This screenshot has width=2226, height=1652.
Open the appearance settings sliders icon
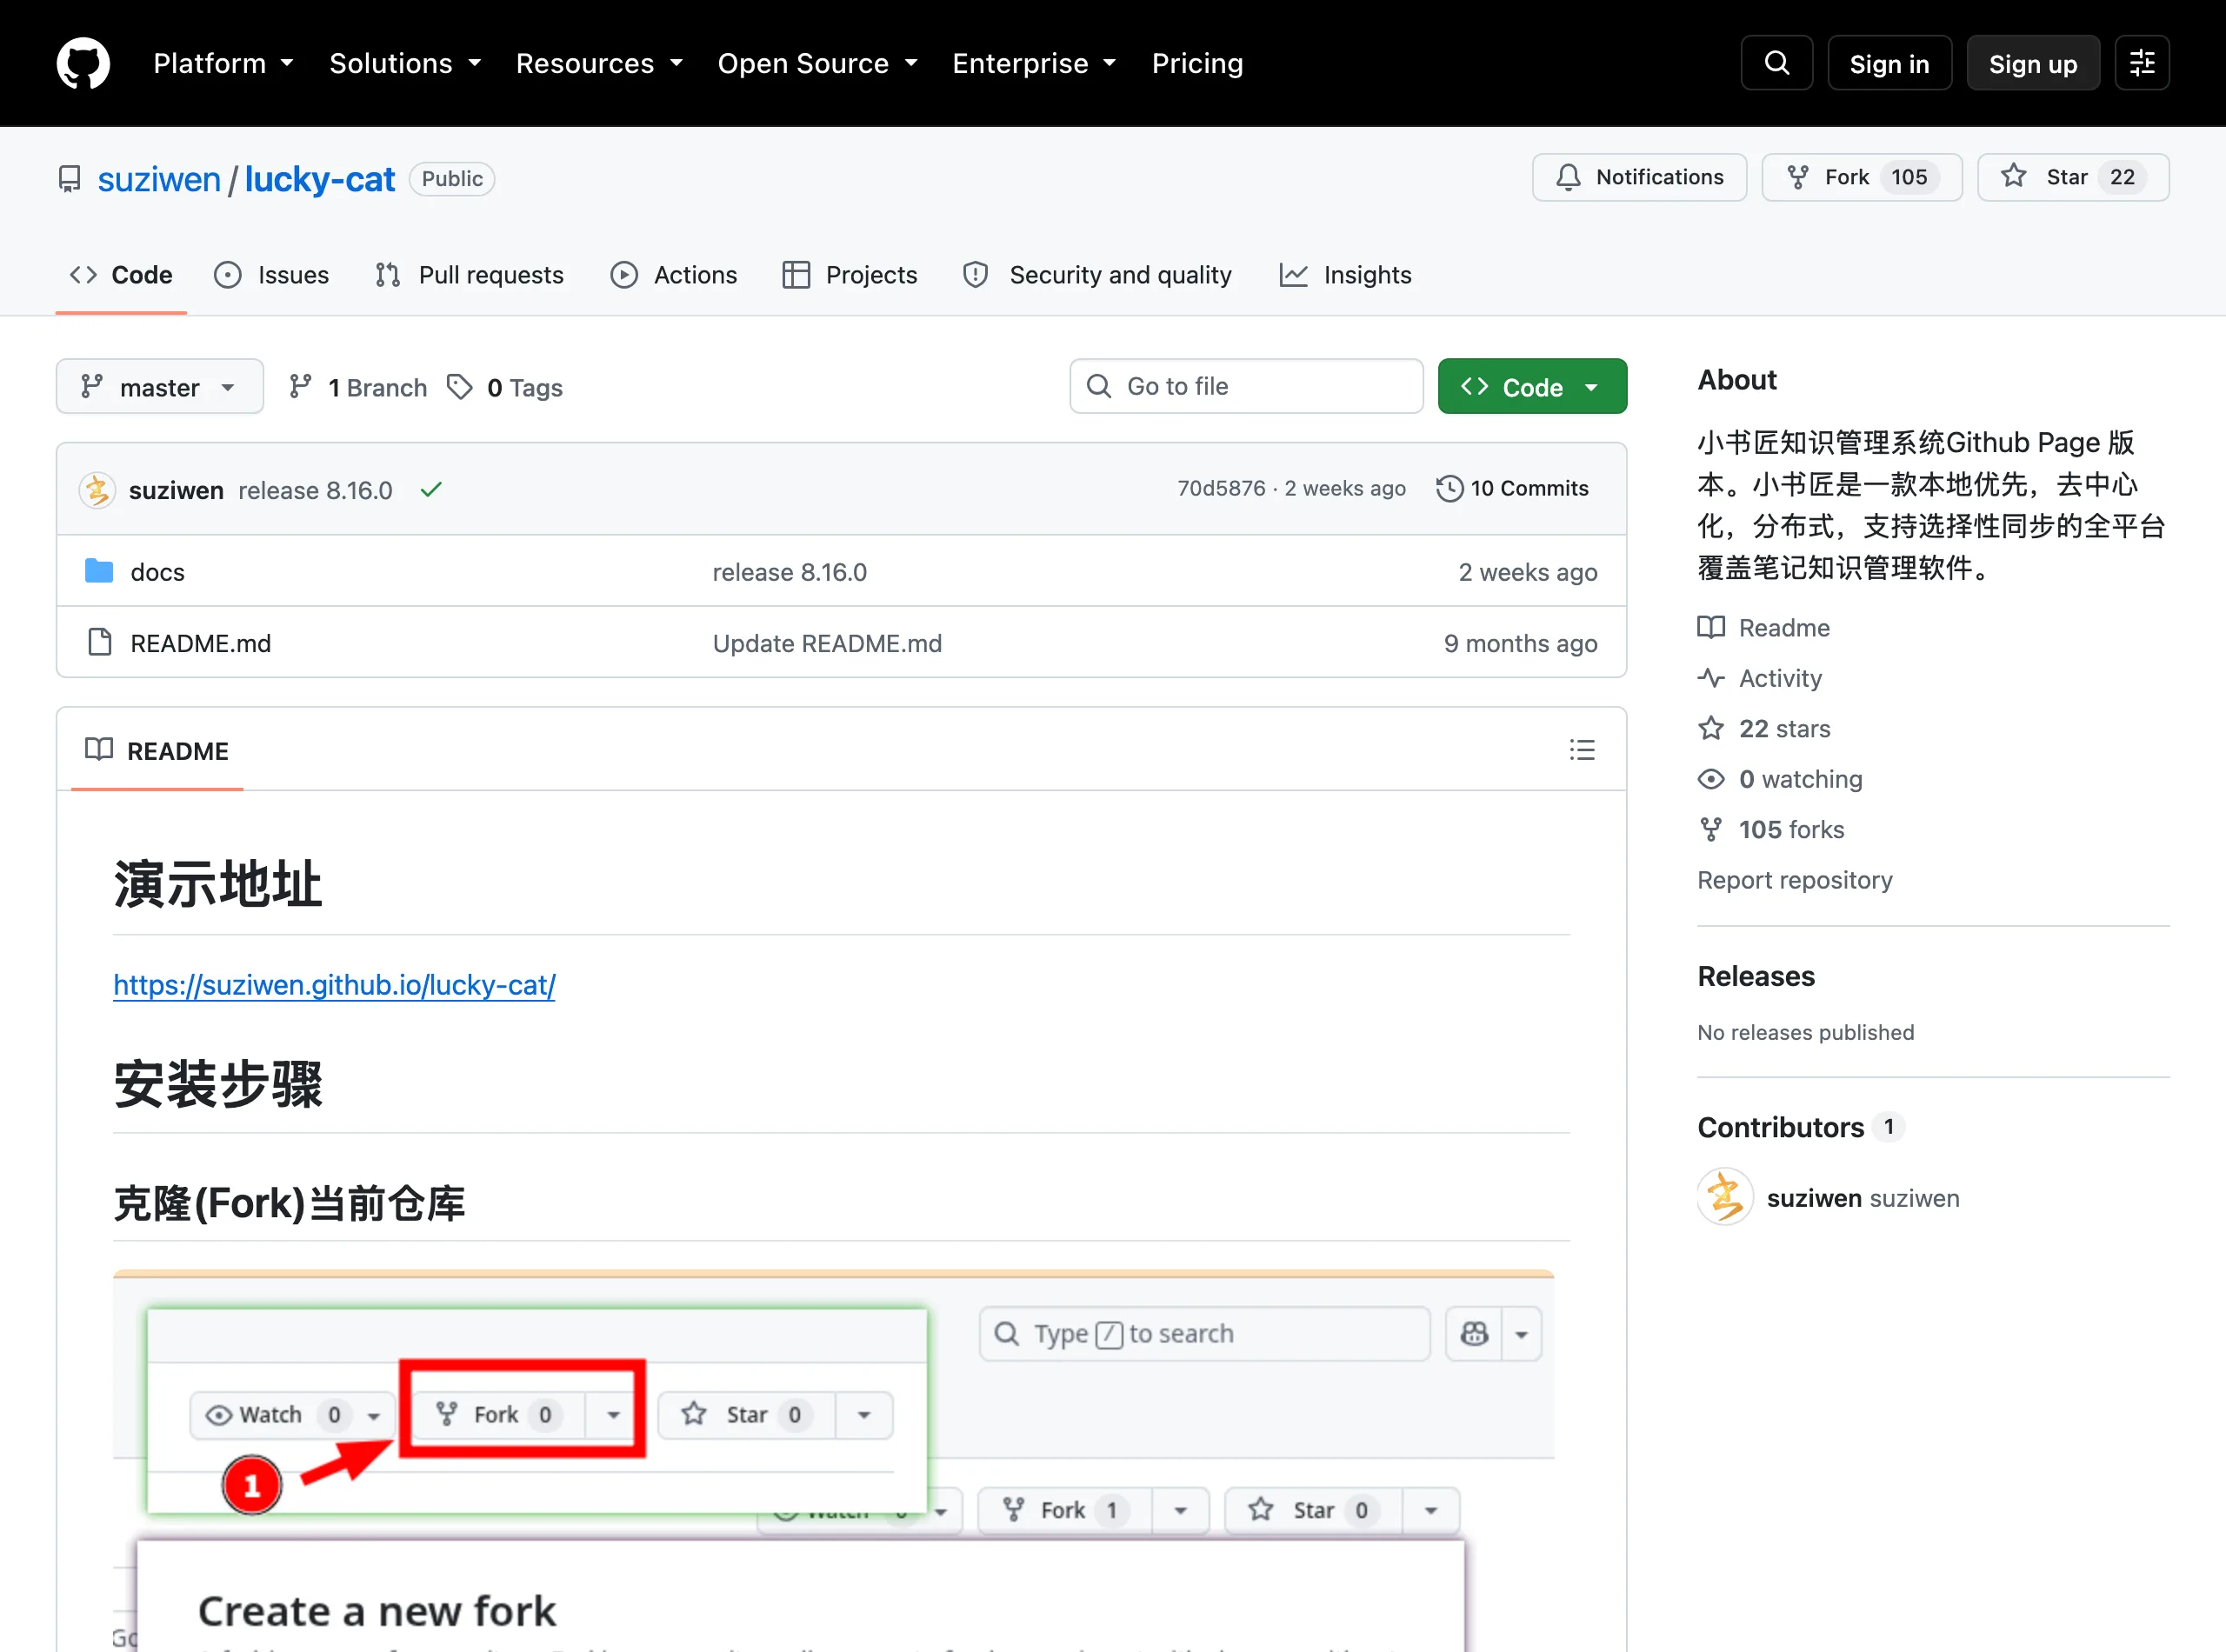click(2141, 63)
